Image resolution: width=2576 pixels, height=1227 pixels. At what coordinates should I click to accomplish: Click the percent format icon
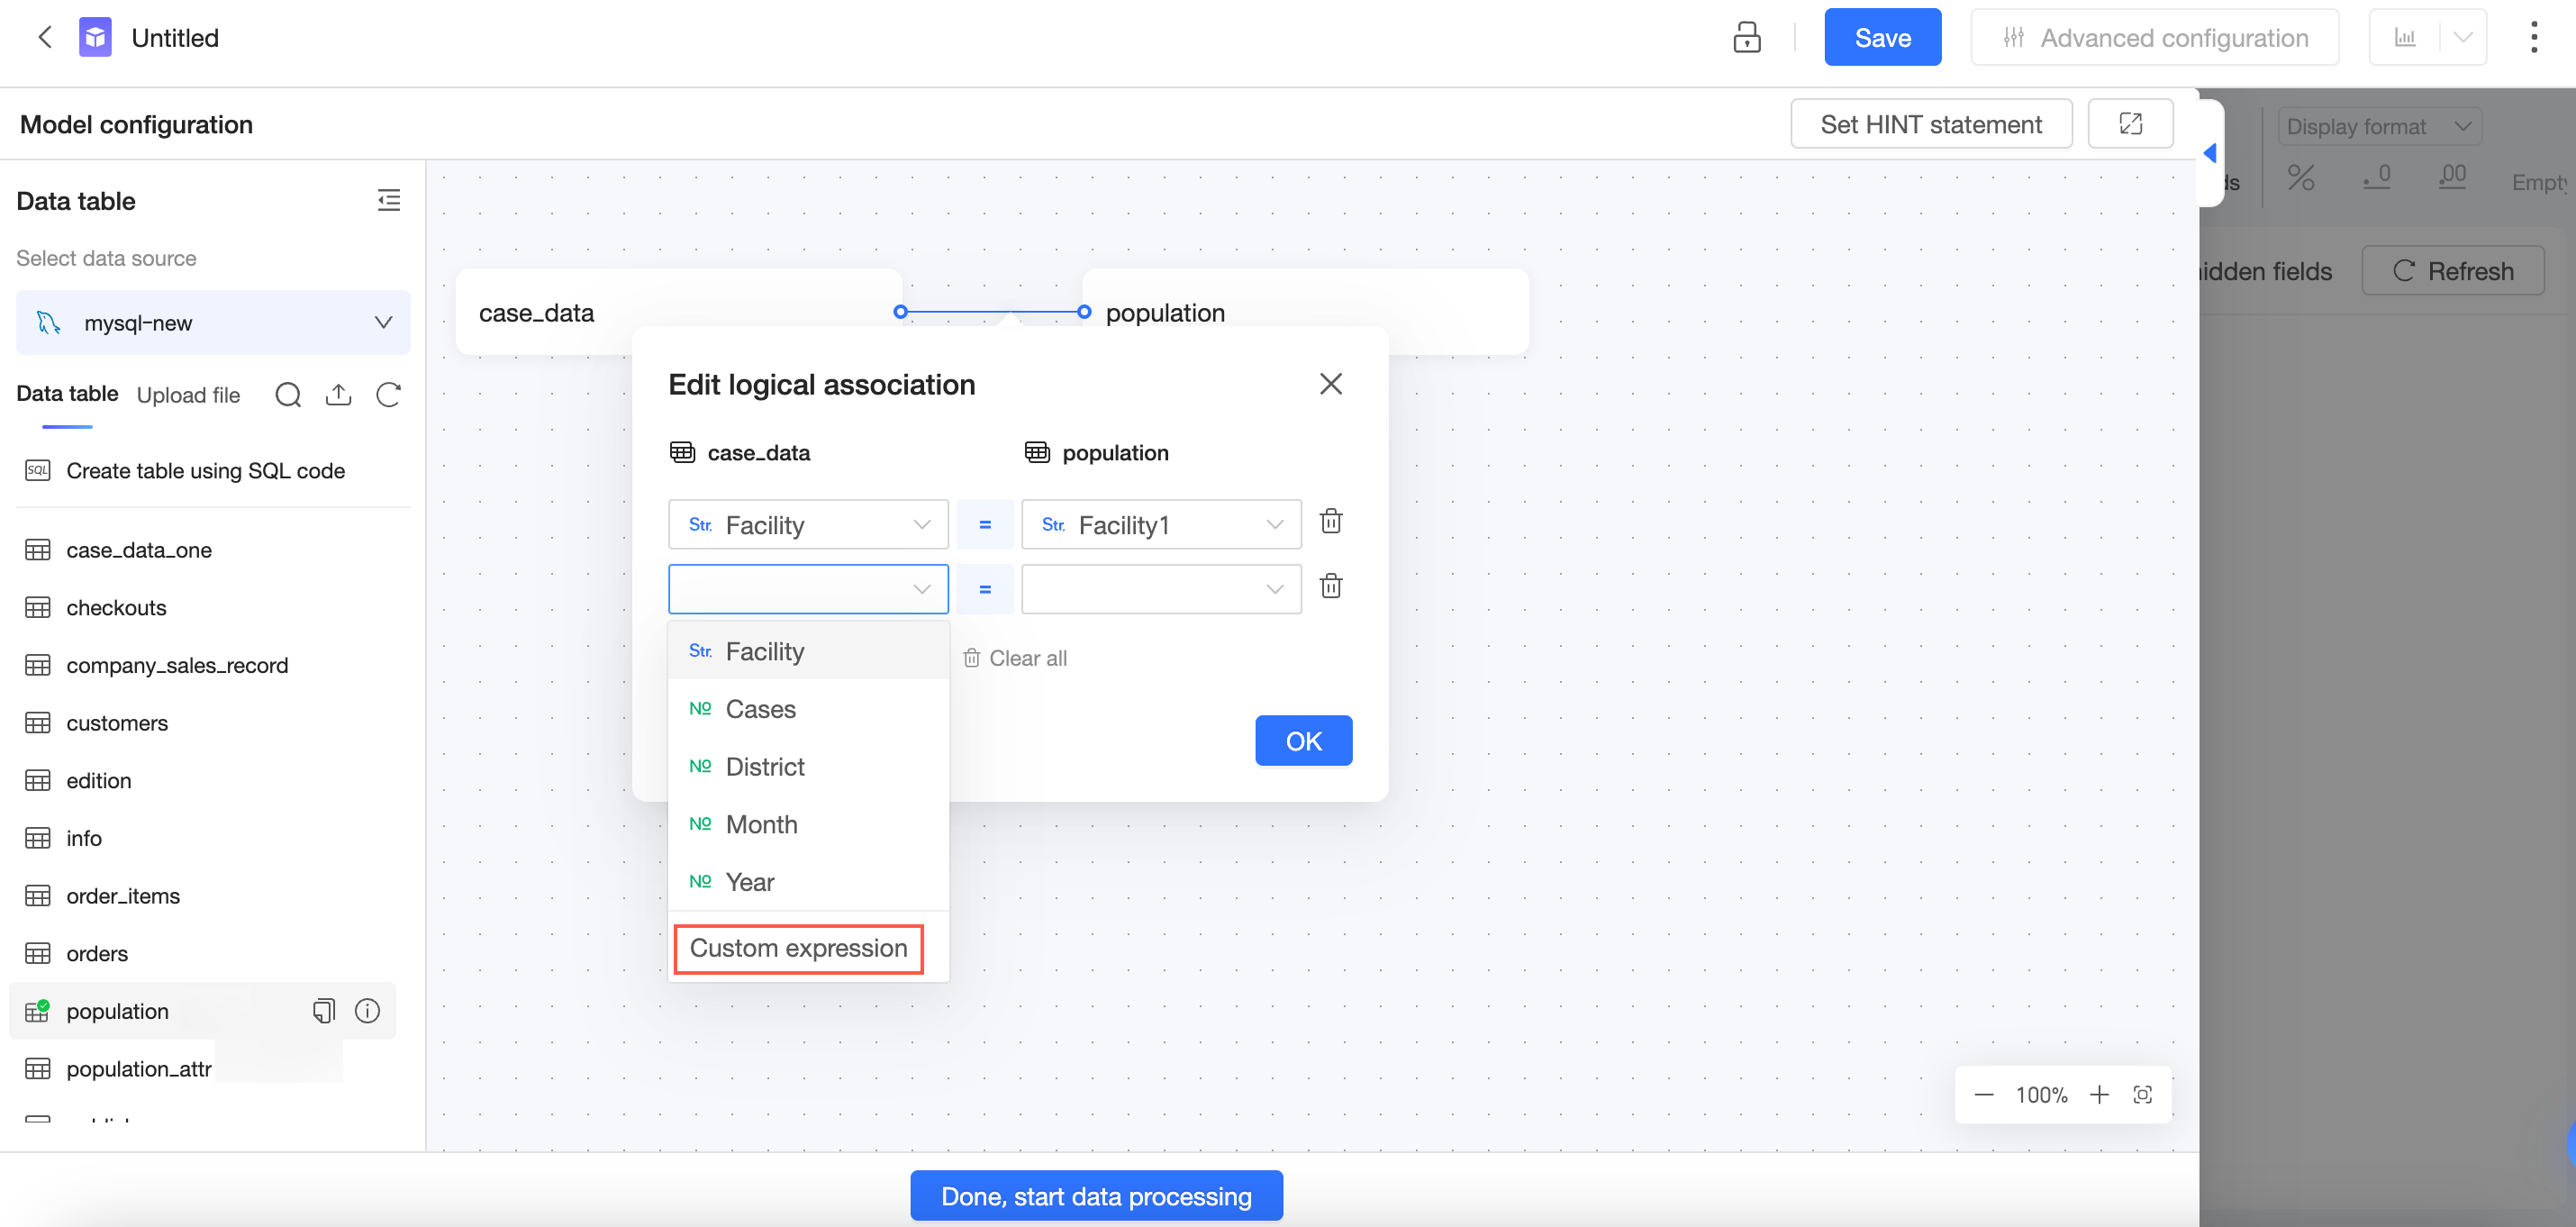pyautogui.click(x=2300, y=179)
